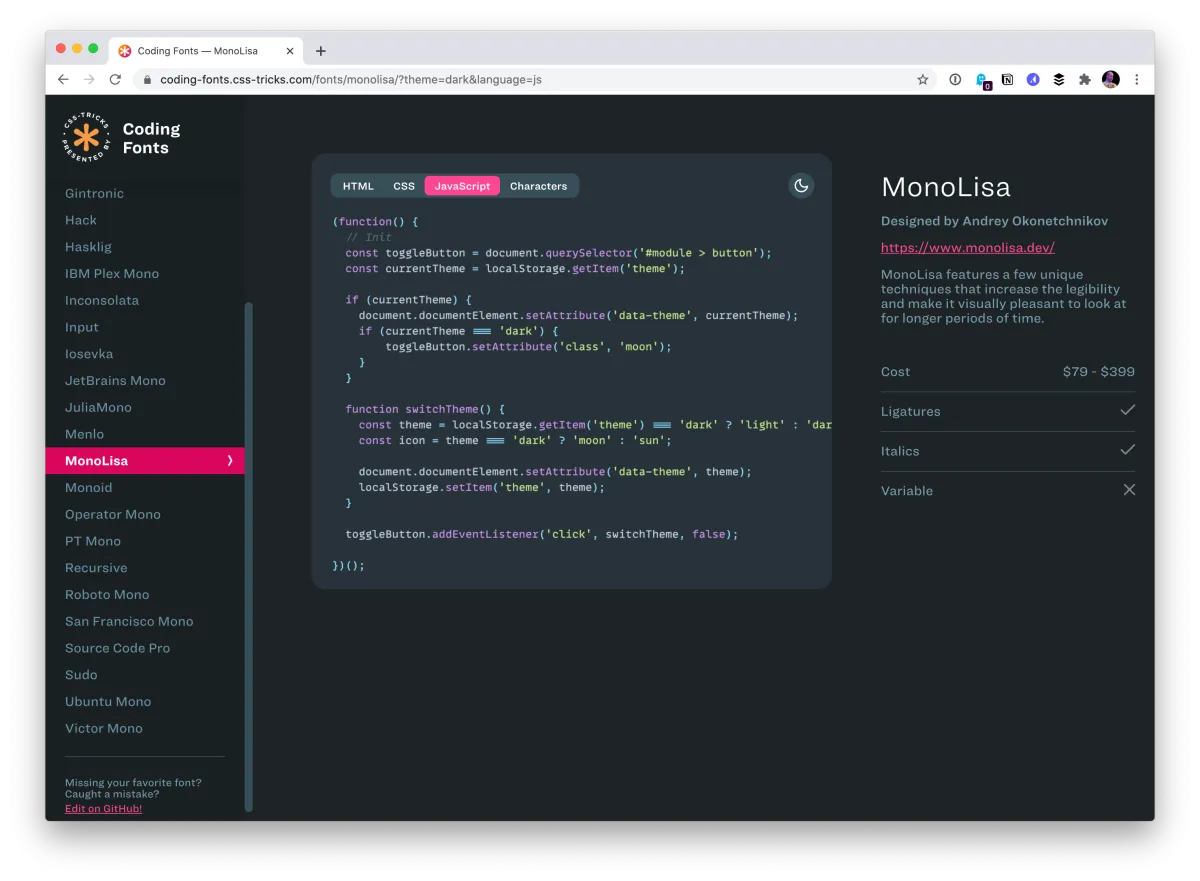Open the Ghostery ghost extension icon
The image size is (1200, 881).
(982, 81)
